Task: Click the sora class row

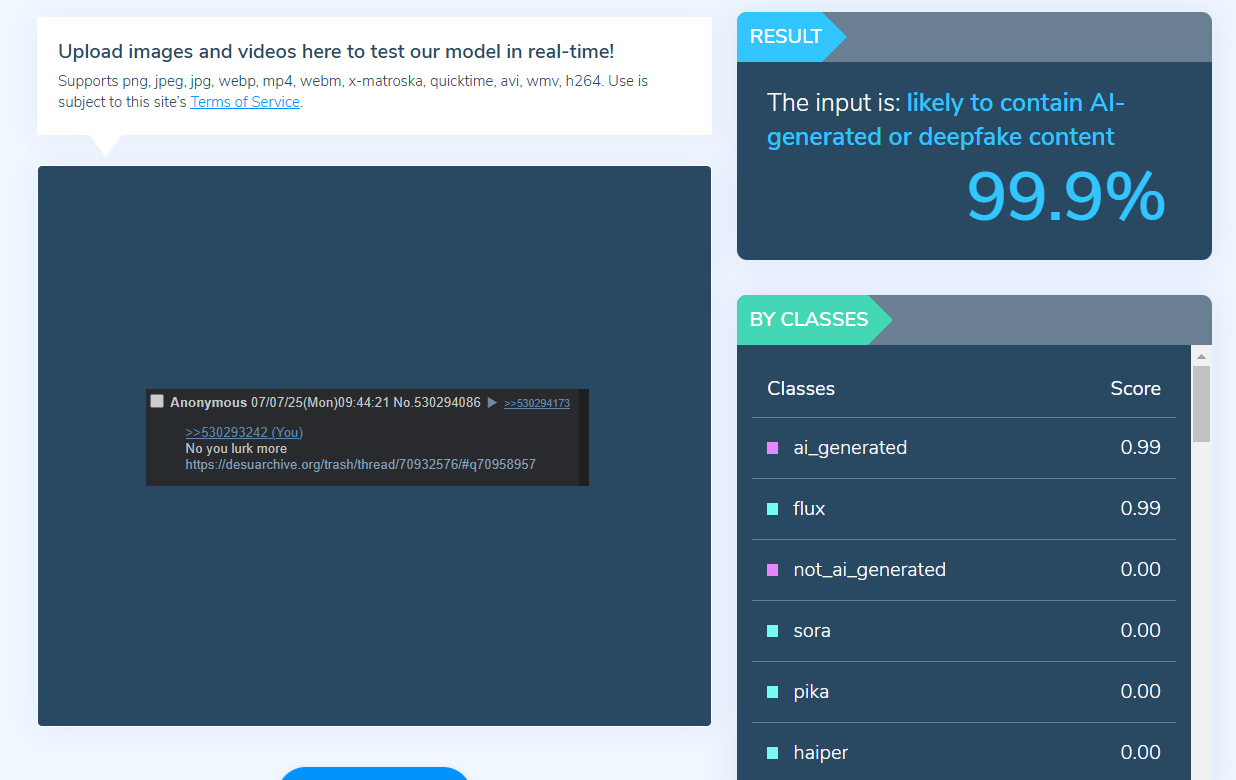Action: coord(964,631)
